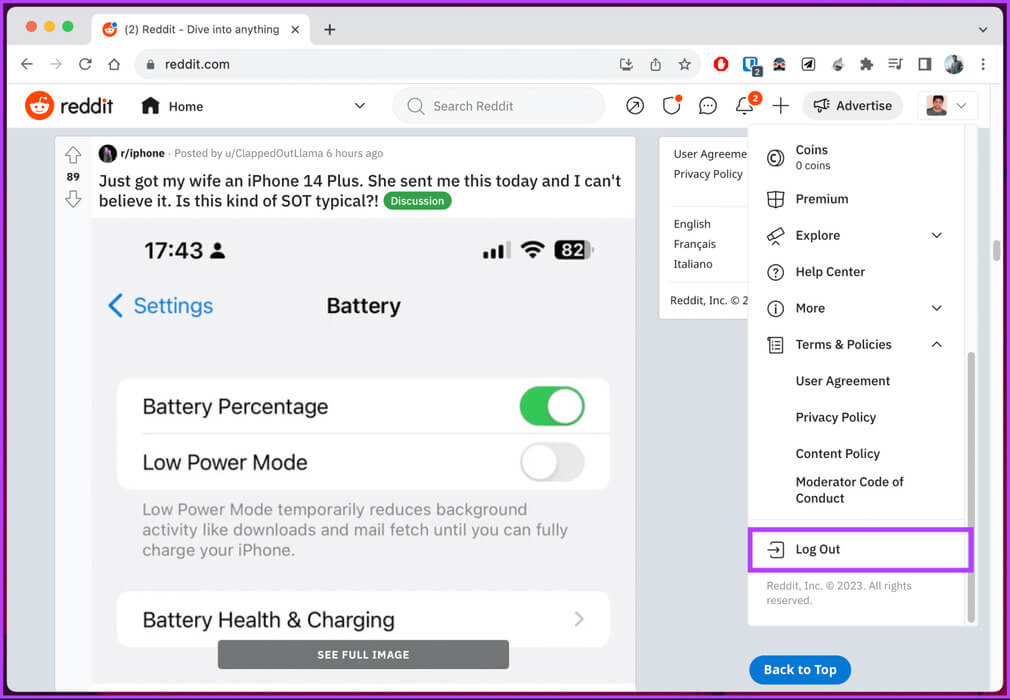1010x700 pixels.
Task: Open User Agreement in the user menu
Action: (x=842, y=381)
